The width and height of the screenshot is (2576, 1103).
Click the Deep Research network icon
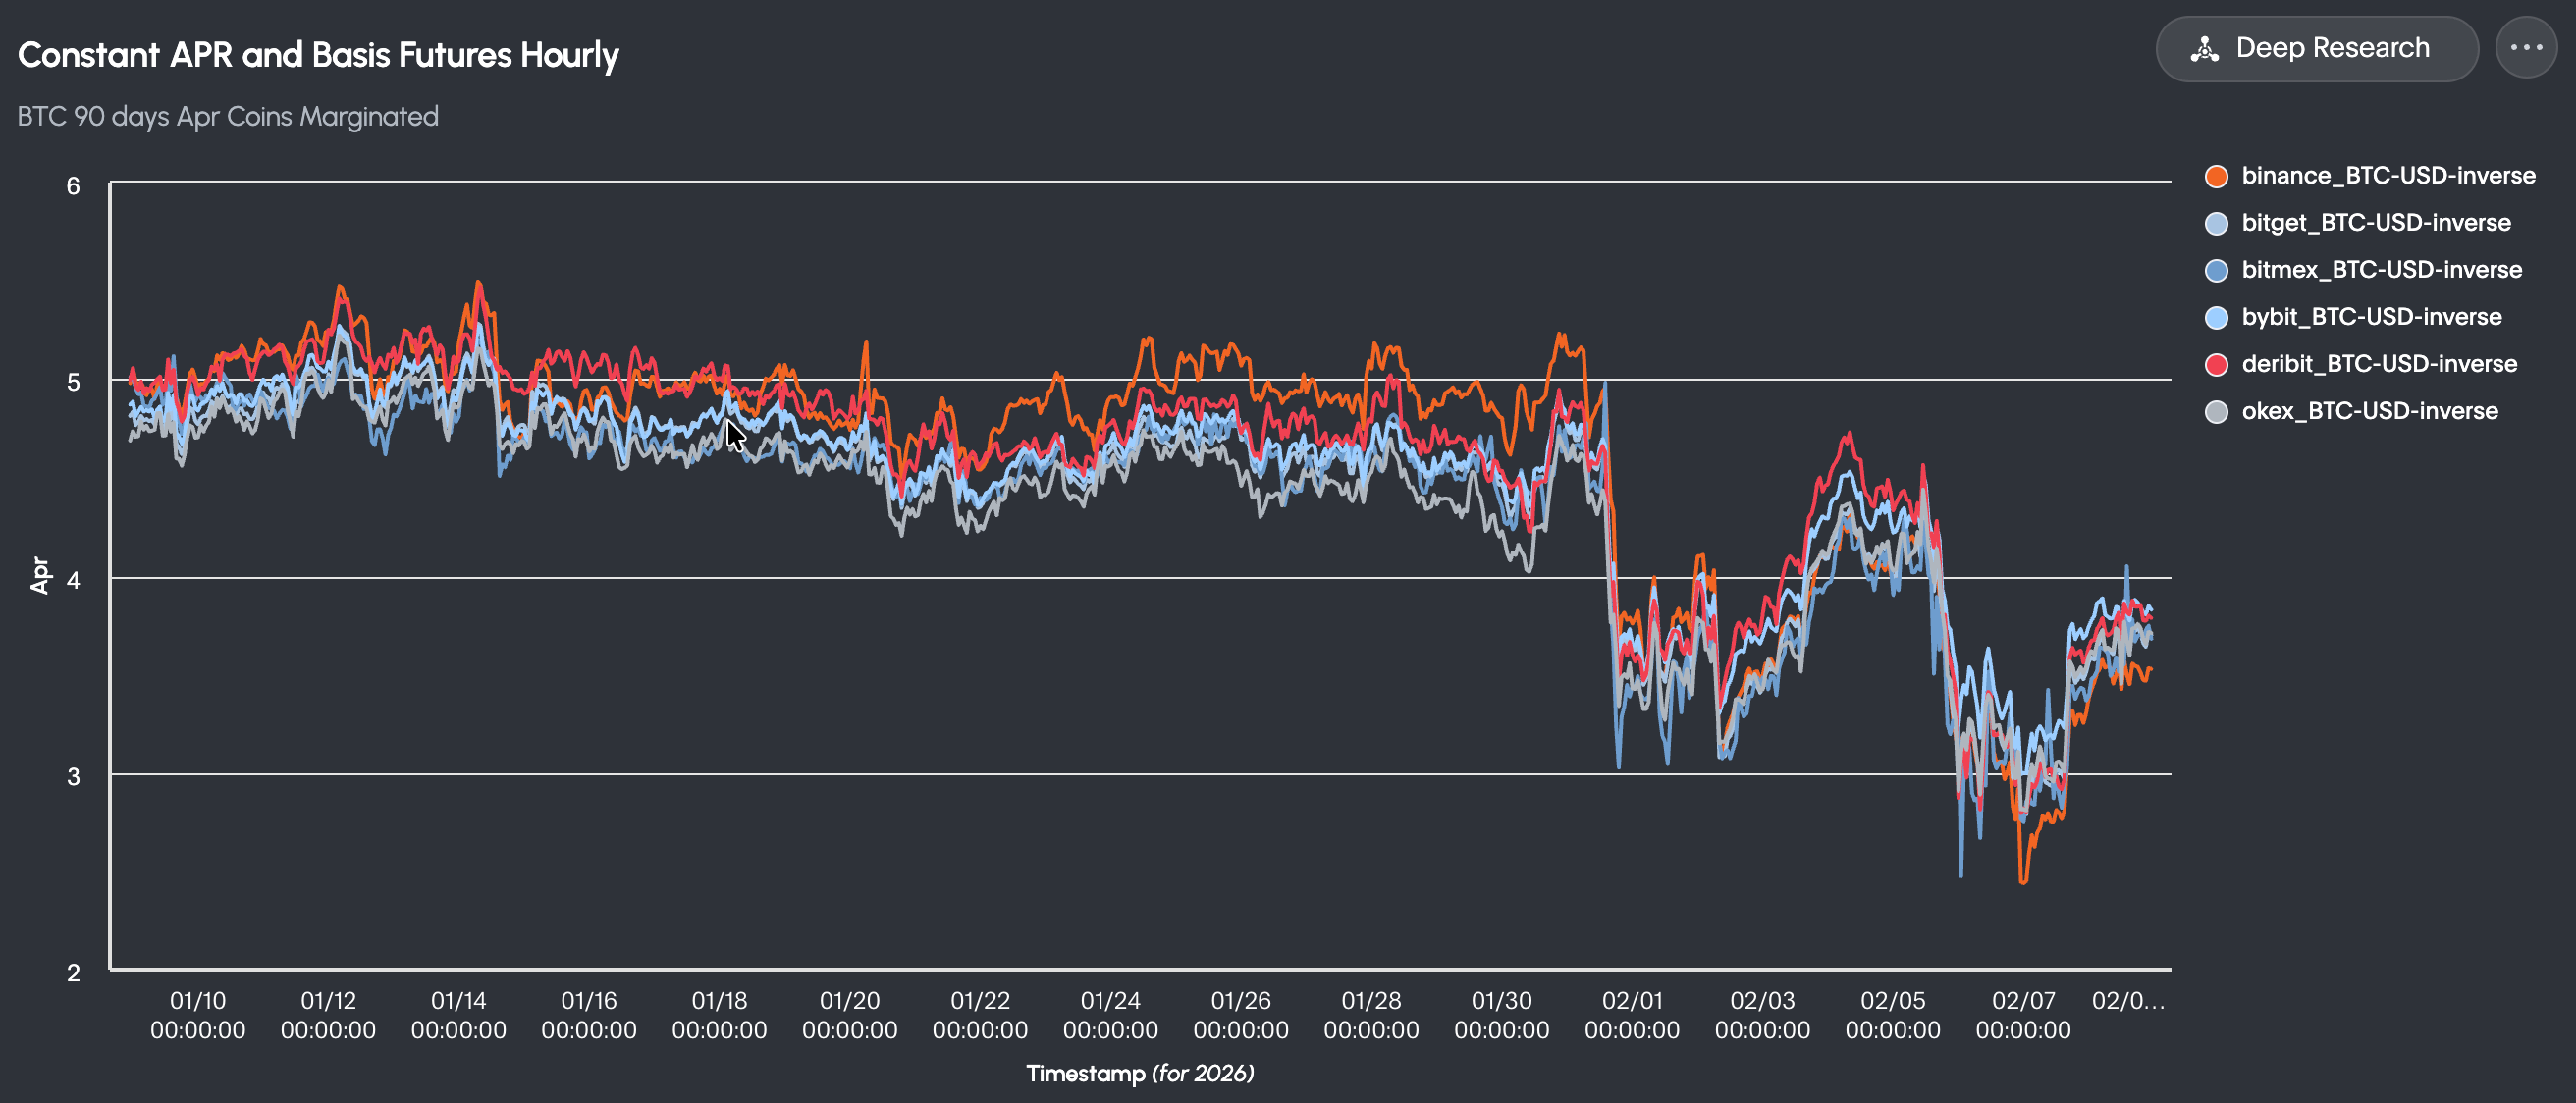coord(2204,49)
